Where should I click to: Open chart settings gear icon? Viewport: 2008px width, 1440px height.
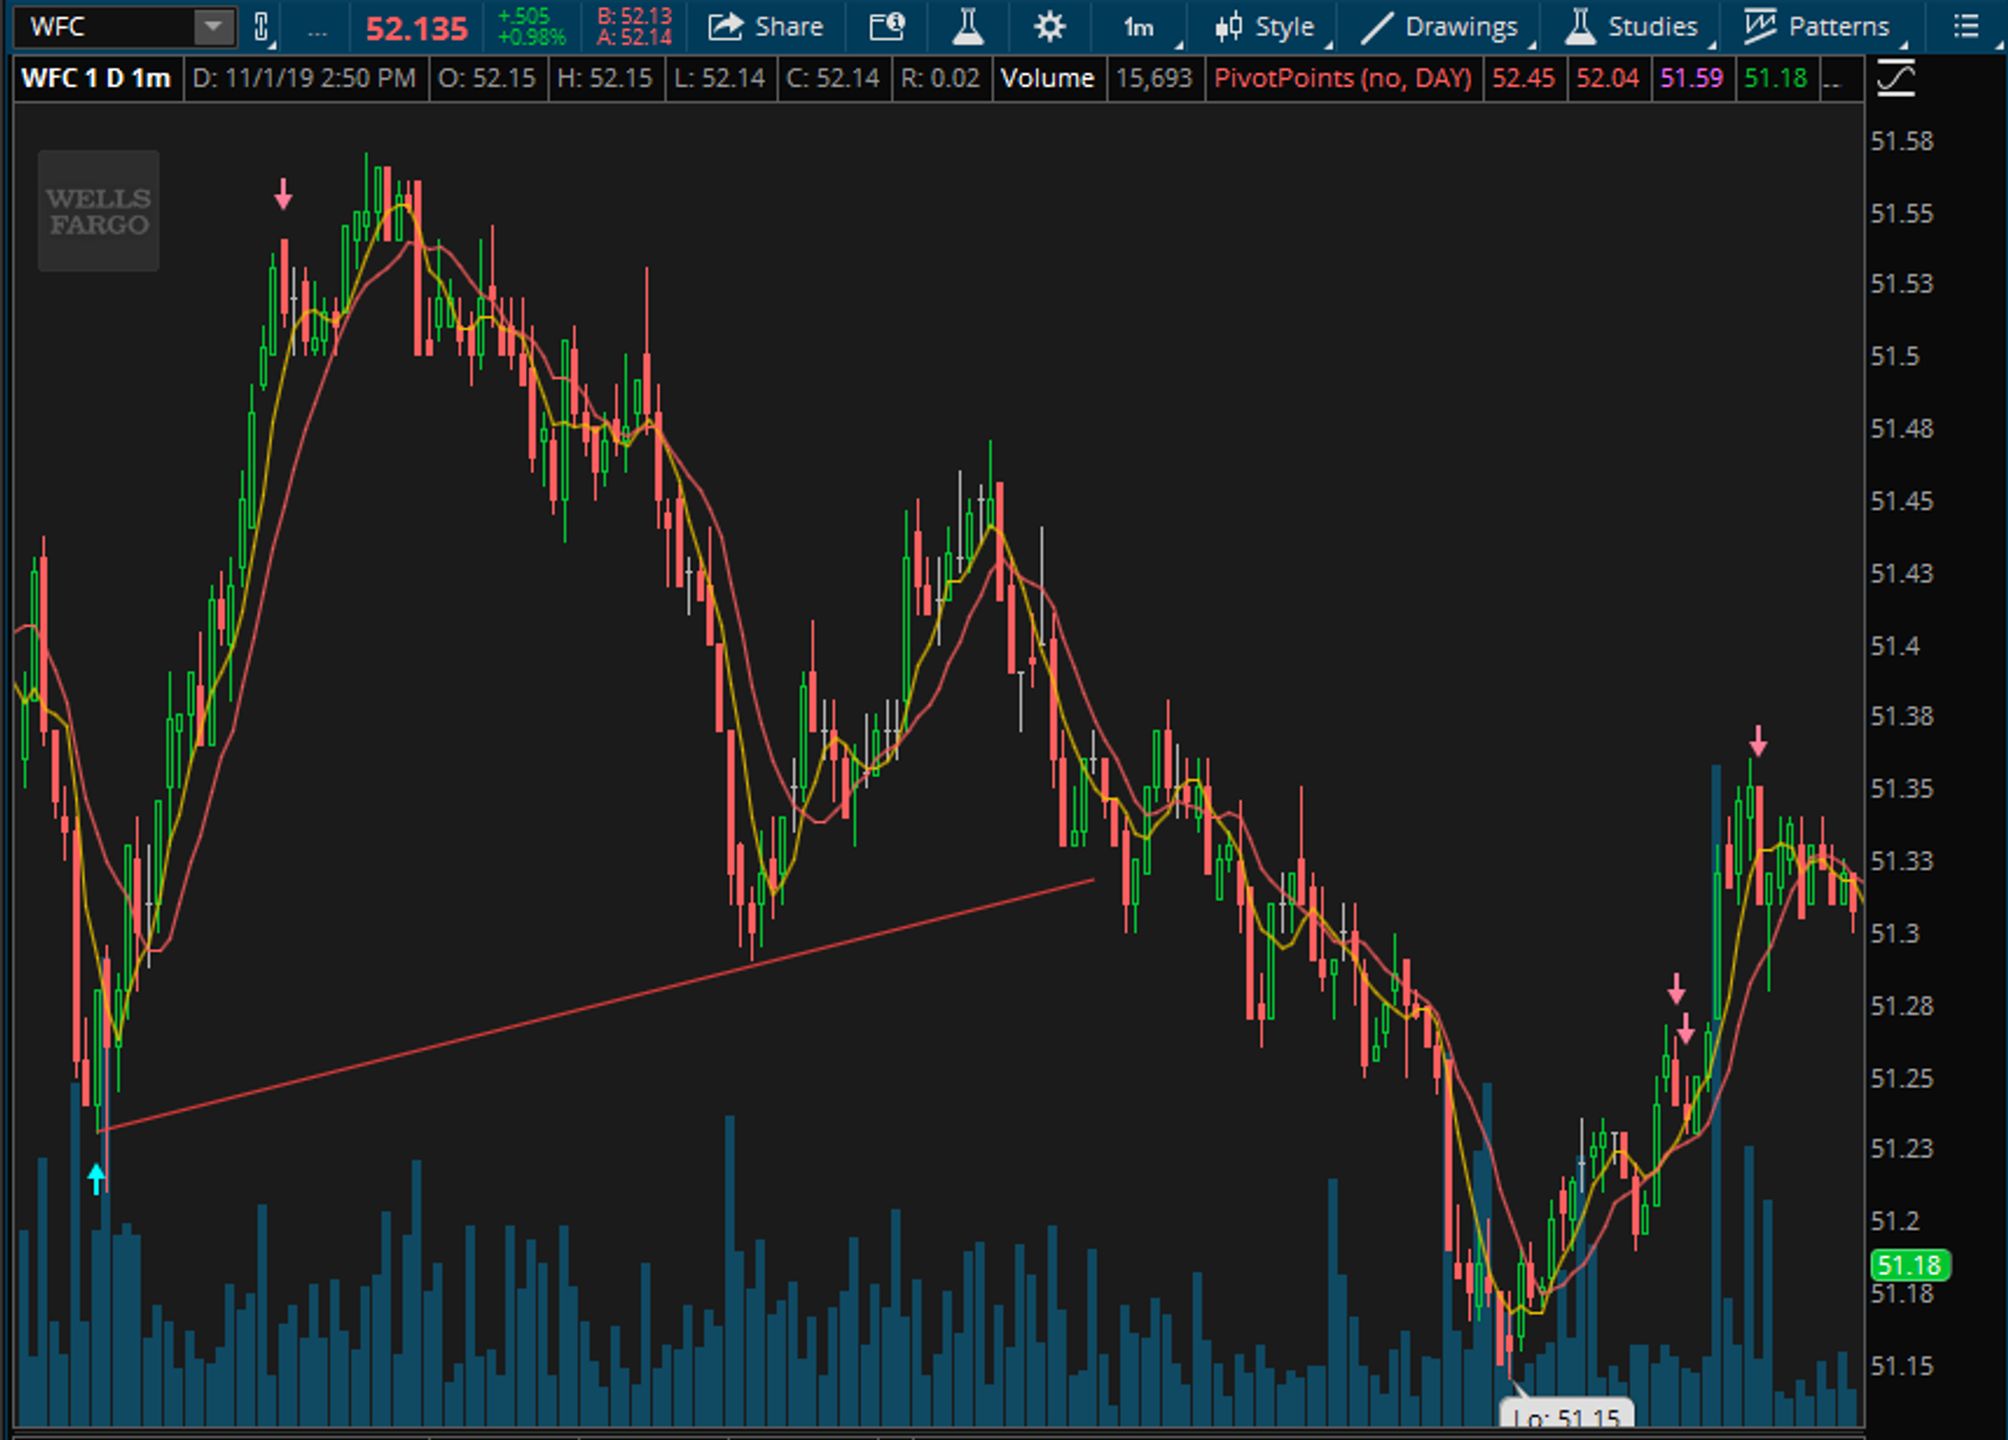click(1049, 27)
